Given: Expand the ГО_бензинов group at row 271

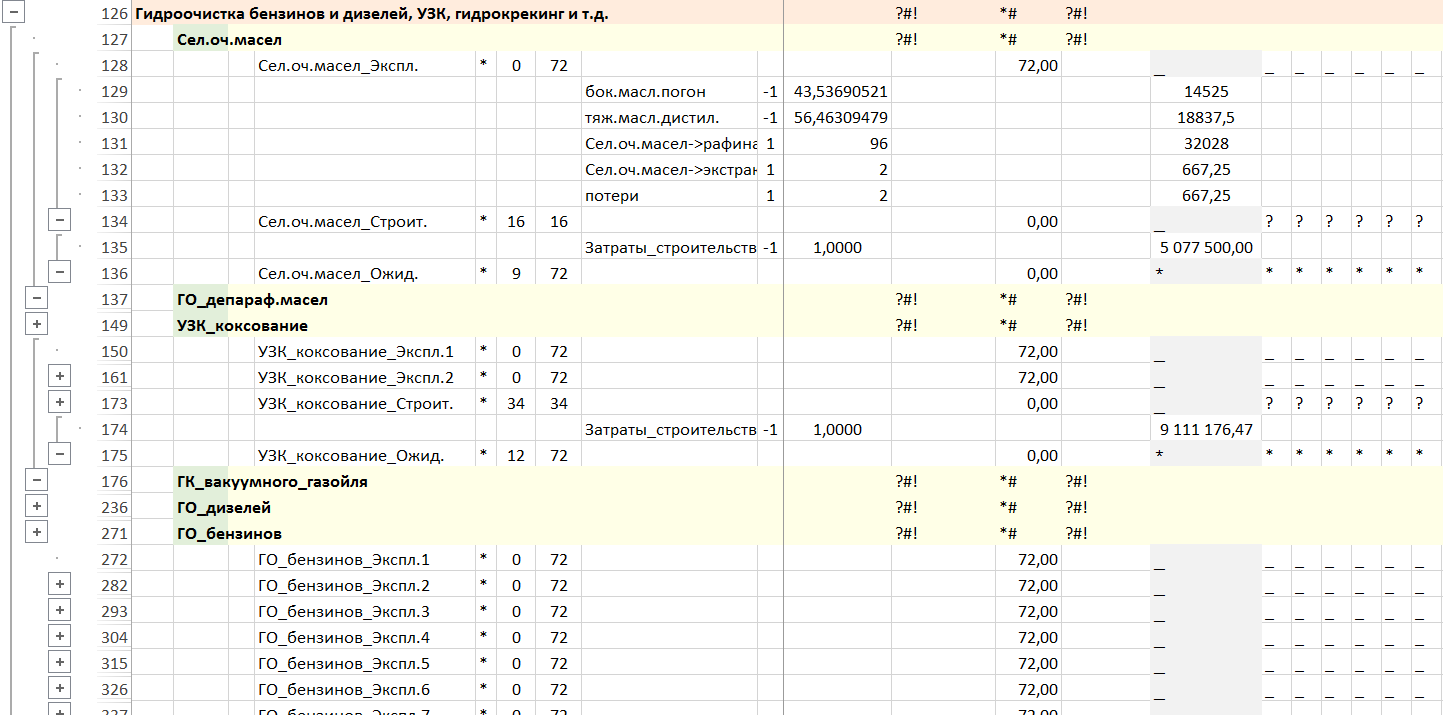Looking at the screenshot, I should [37, 532].
